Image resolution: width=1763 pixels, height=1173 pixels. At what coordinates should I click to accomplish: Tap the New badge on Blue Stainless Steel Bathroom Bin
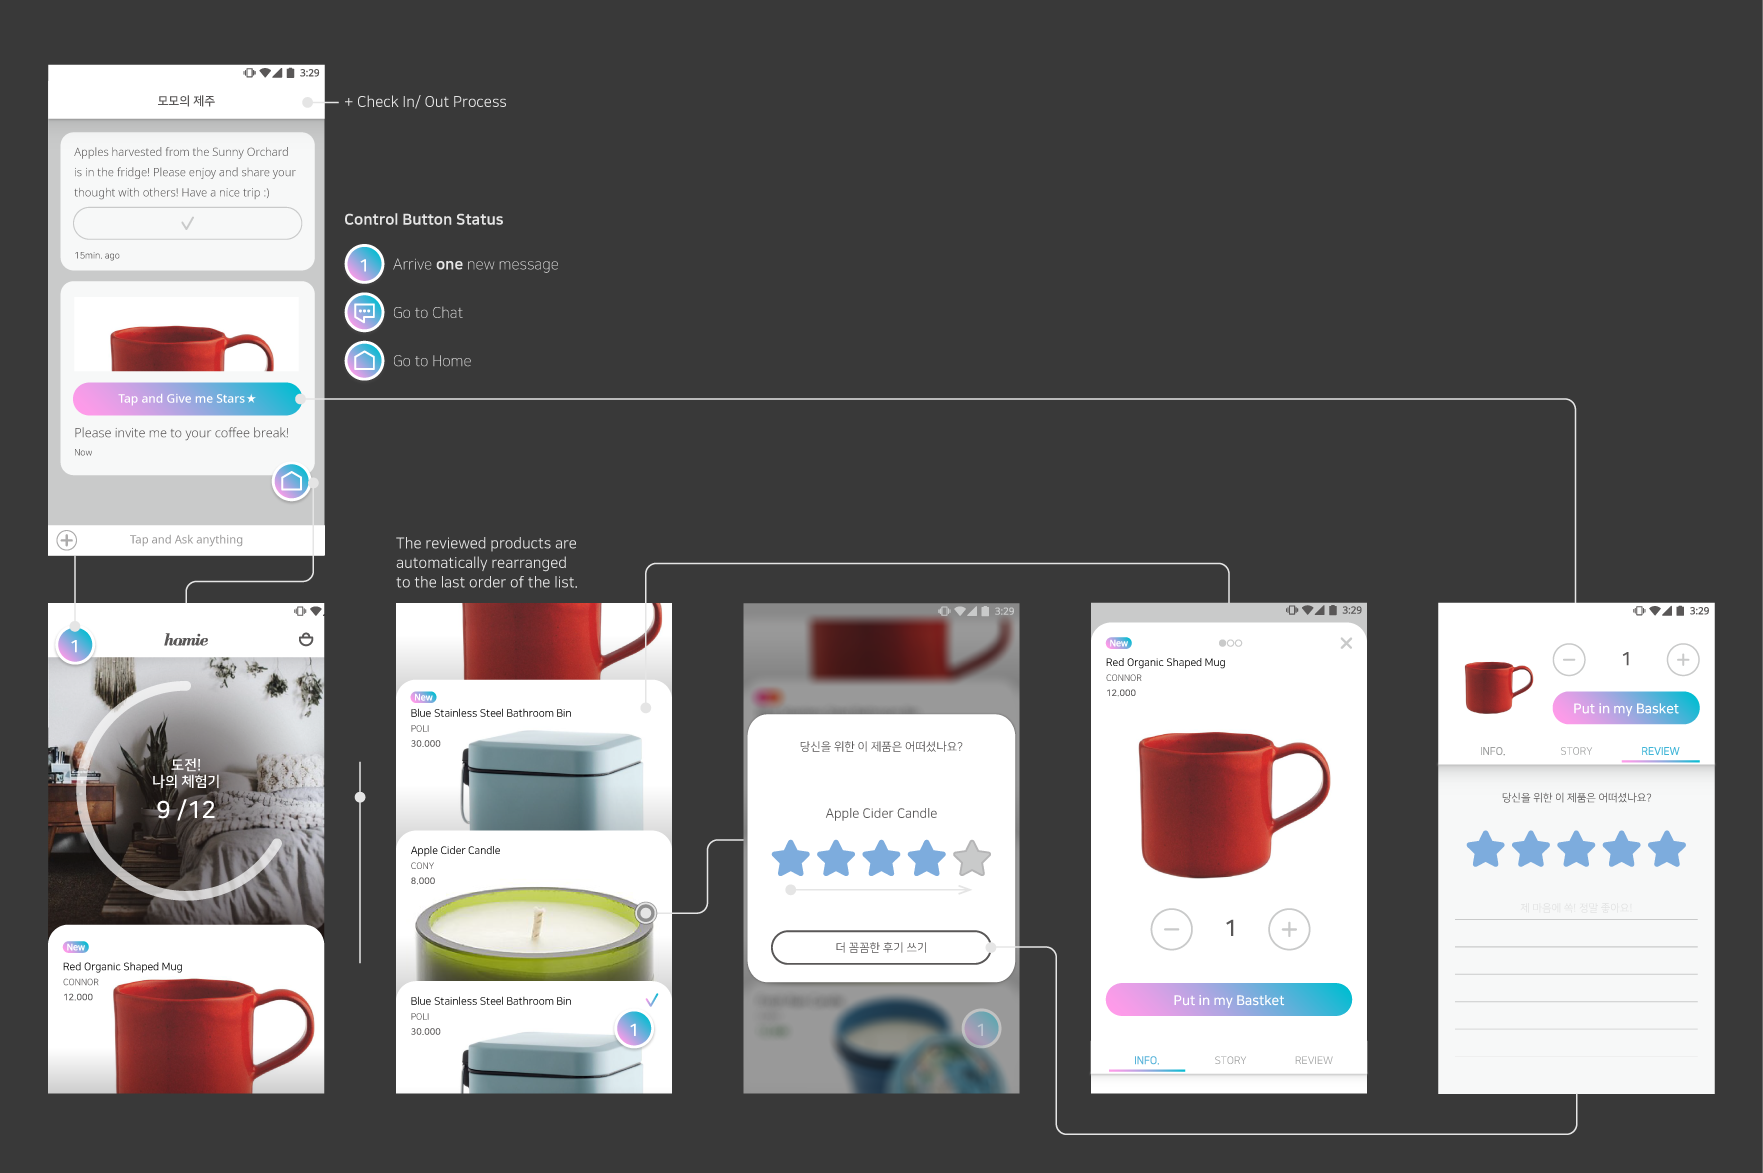click(423, 697)
